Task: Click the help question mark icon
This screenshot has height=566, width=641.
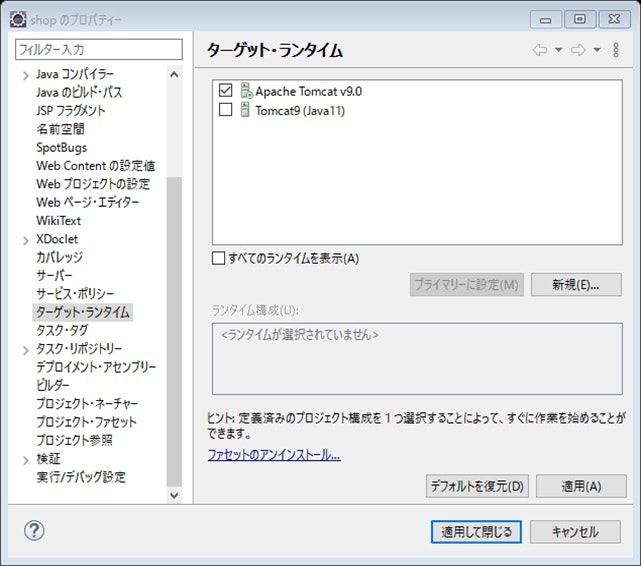Action: pos(34,530)
